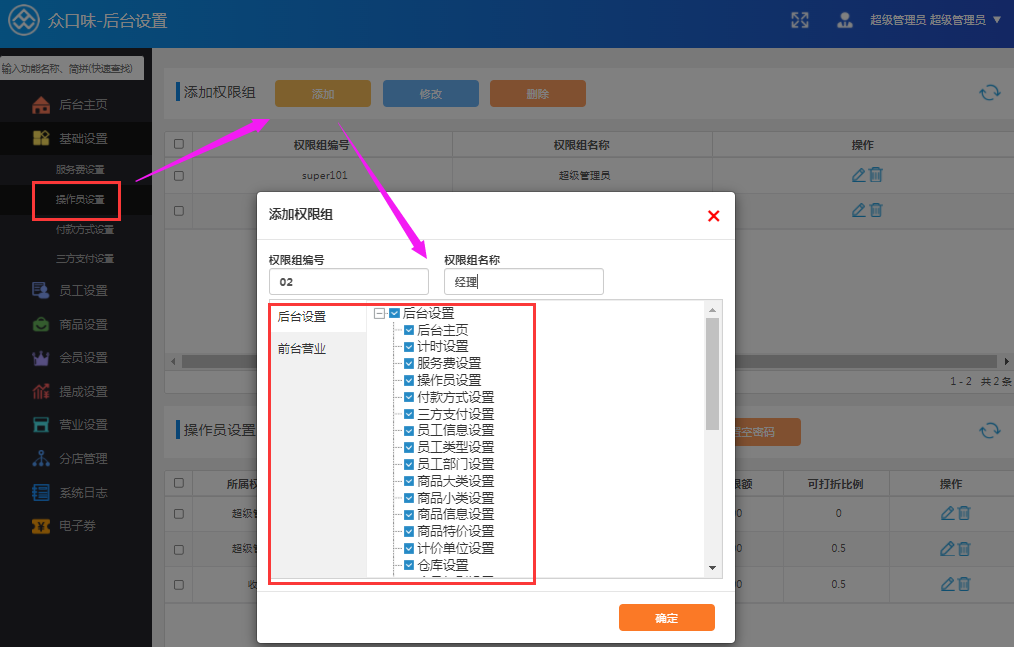The height and width of the screenshot is (647, 1014).
Task: Select the checkbox for the super101 row
Action: [179, 175]
